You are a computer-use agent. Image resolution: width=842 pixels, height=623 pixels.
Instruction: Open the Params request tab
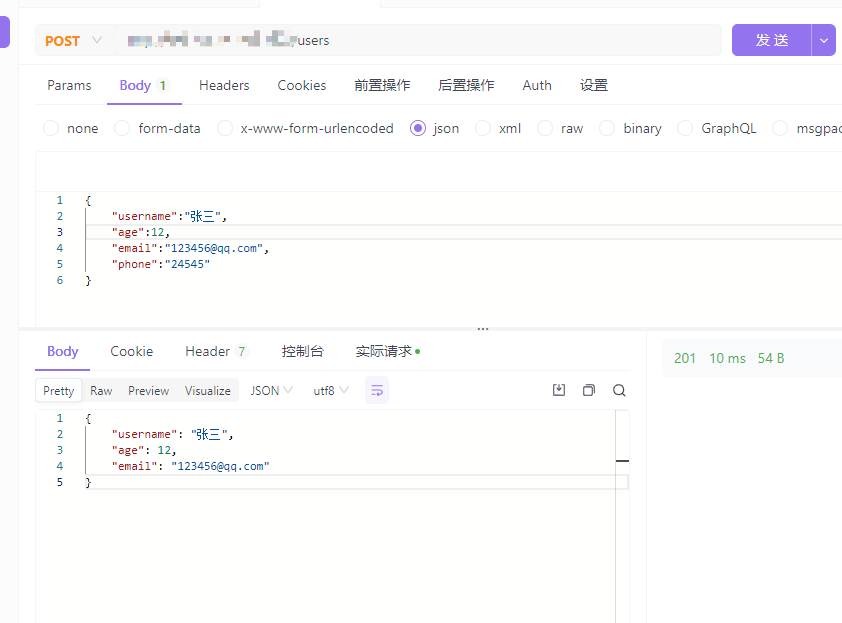click(69, 85)
